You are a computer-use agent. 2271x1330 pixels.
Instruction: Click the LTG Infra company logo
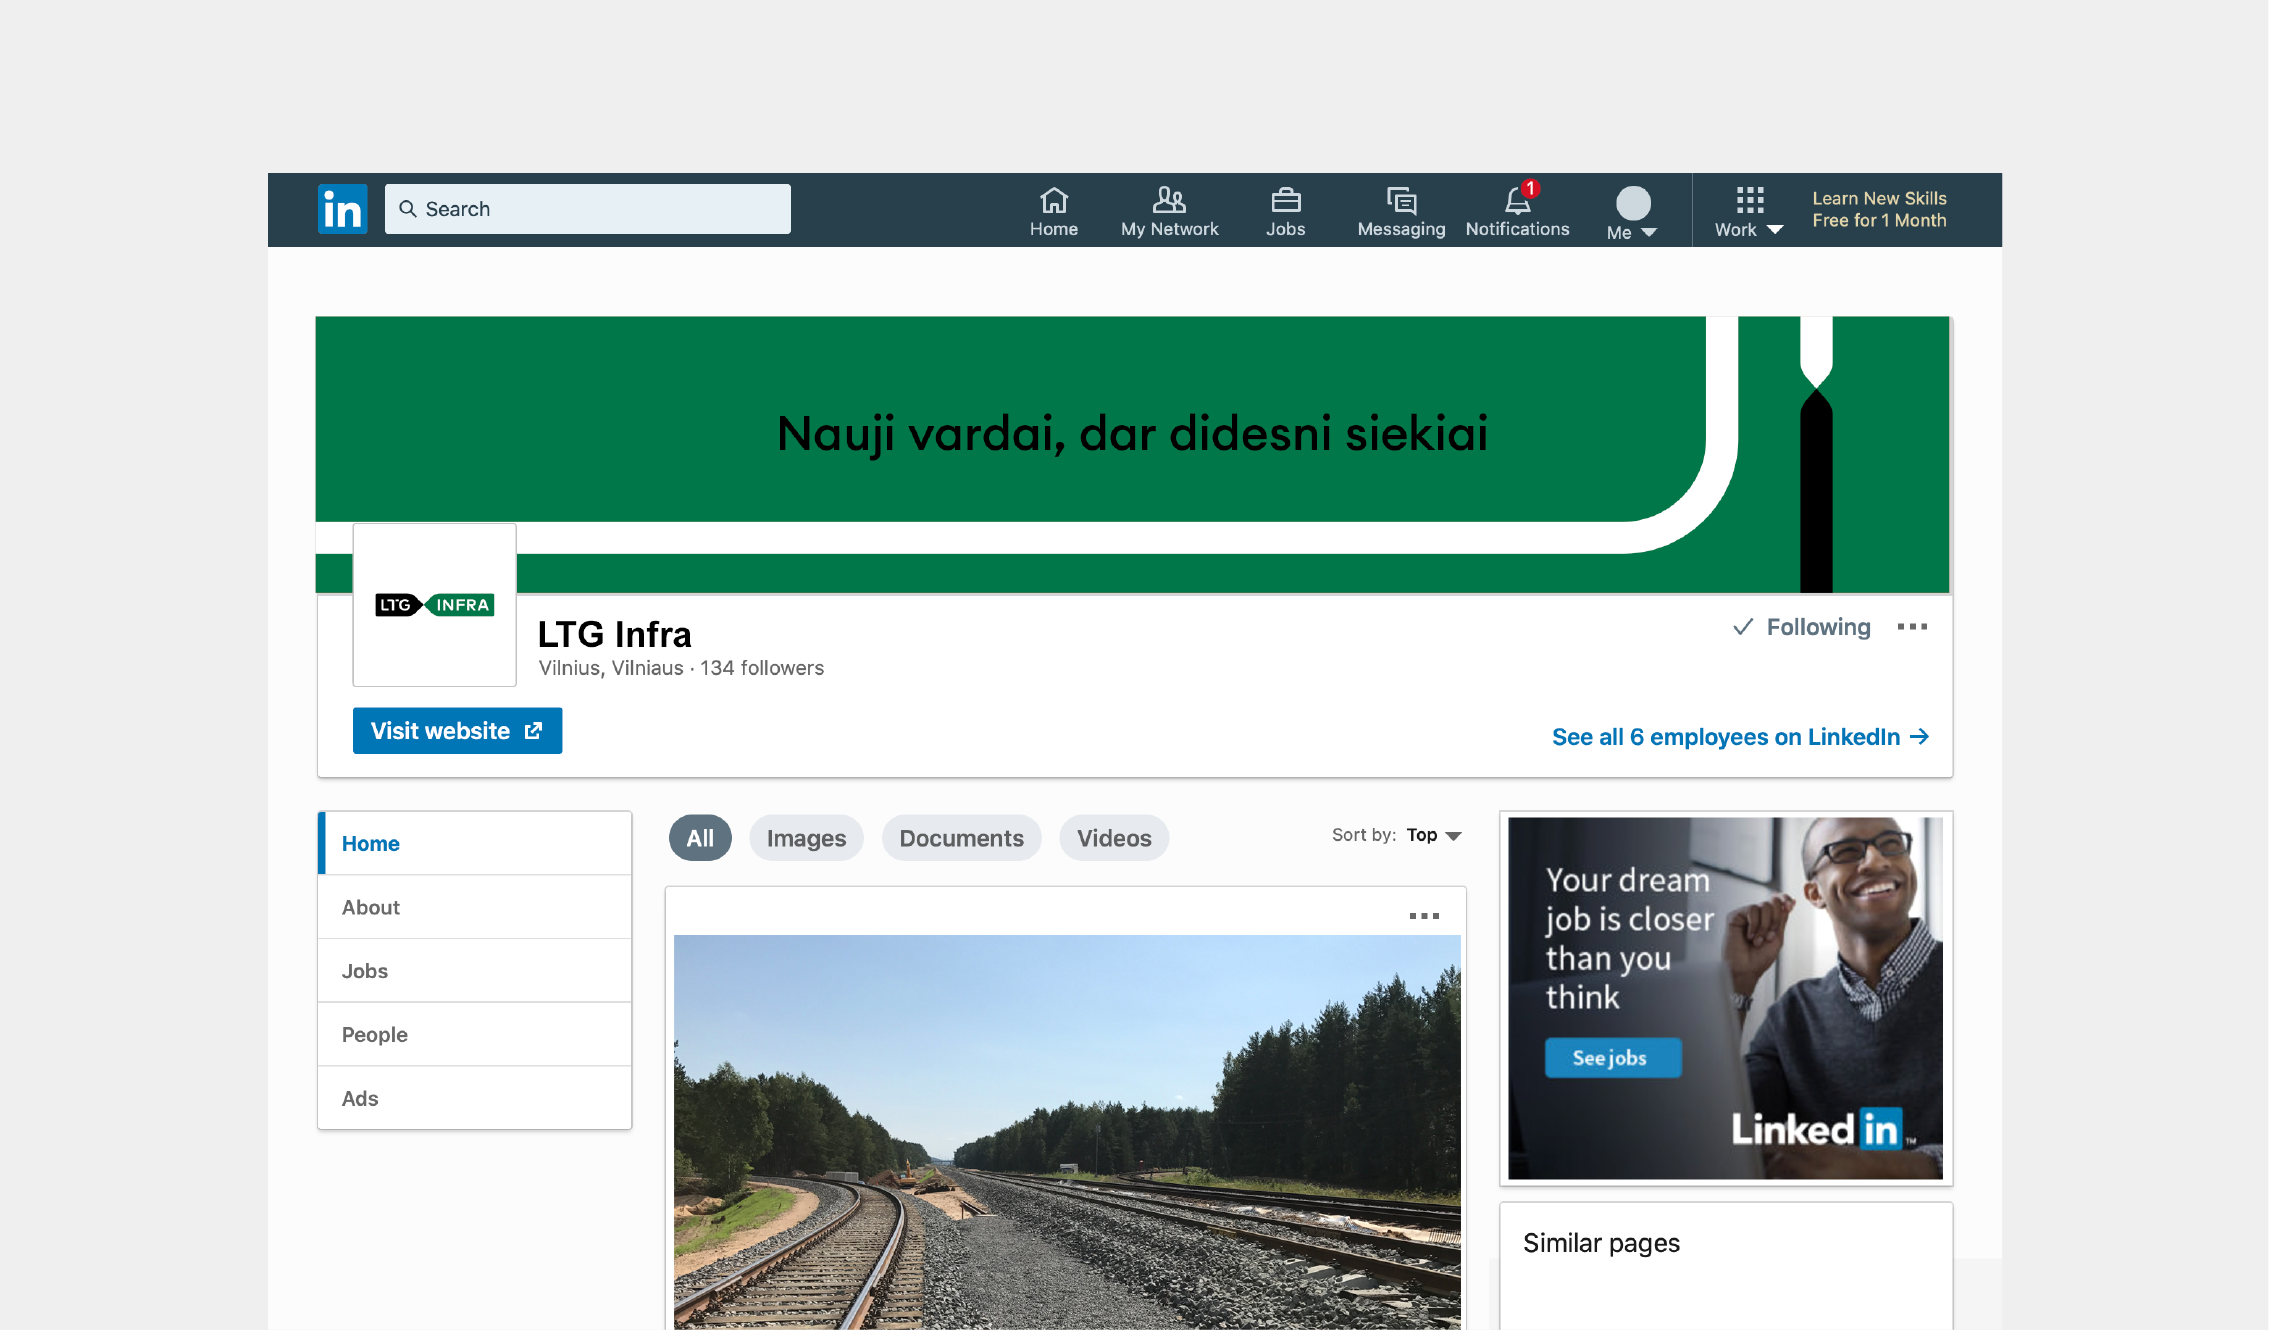435,605
